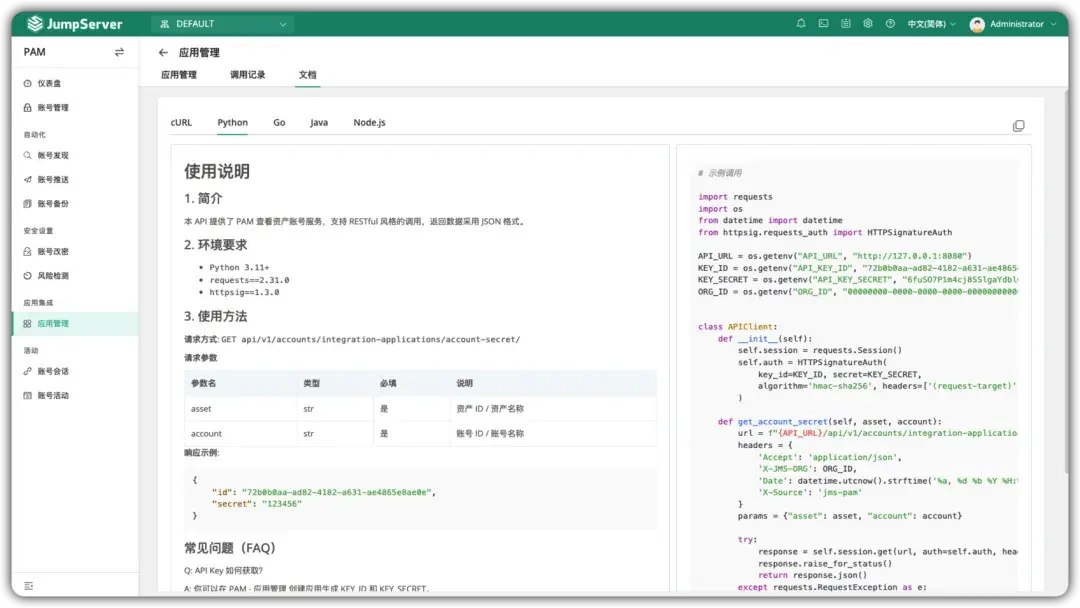Switch to the cURL code tab
Screen dimensions: 1080x608
[181, 122]
